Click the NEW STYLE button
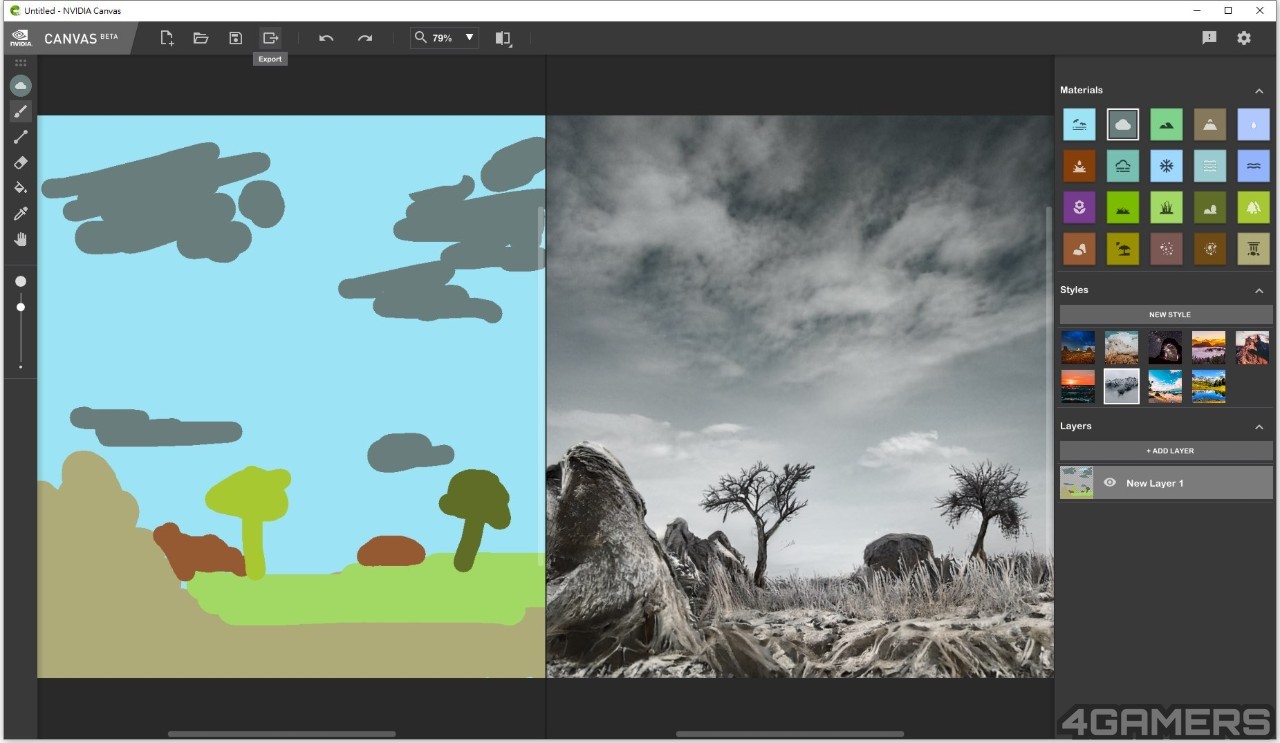1280x743 pixels. click(x=1166, y=315)
